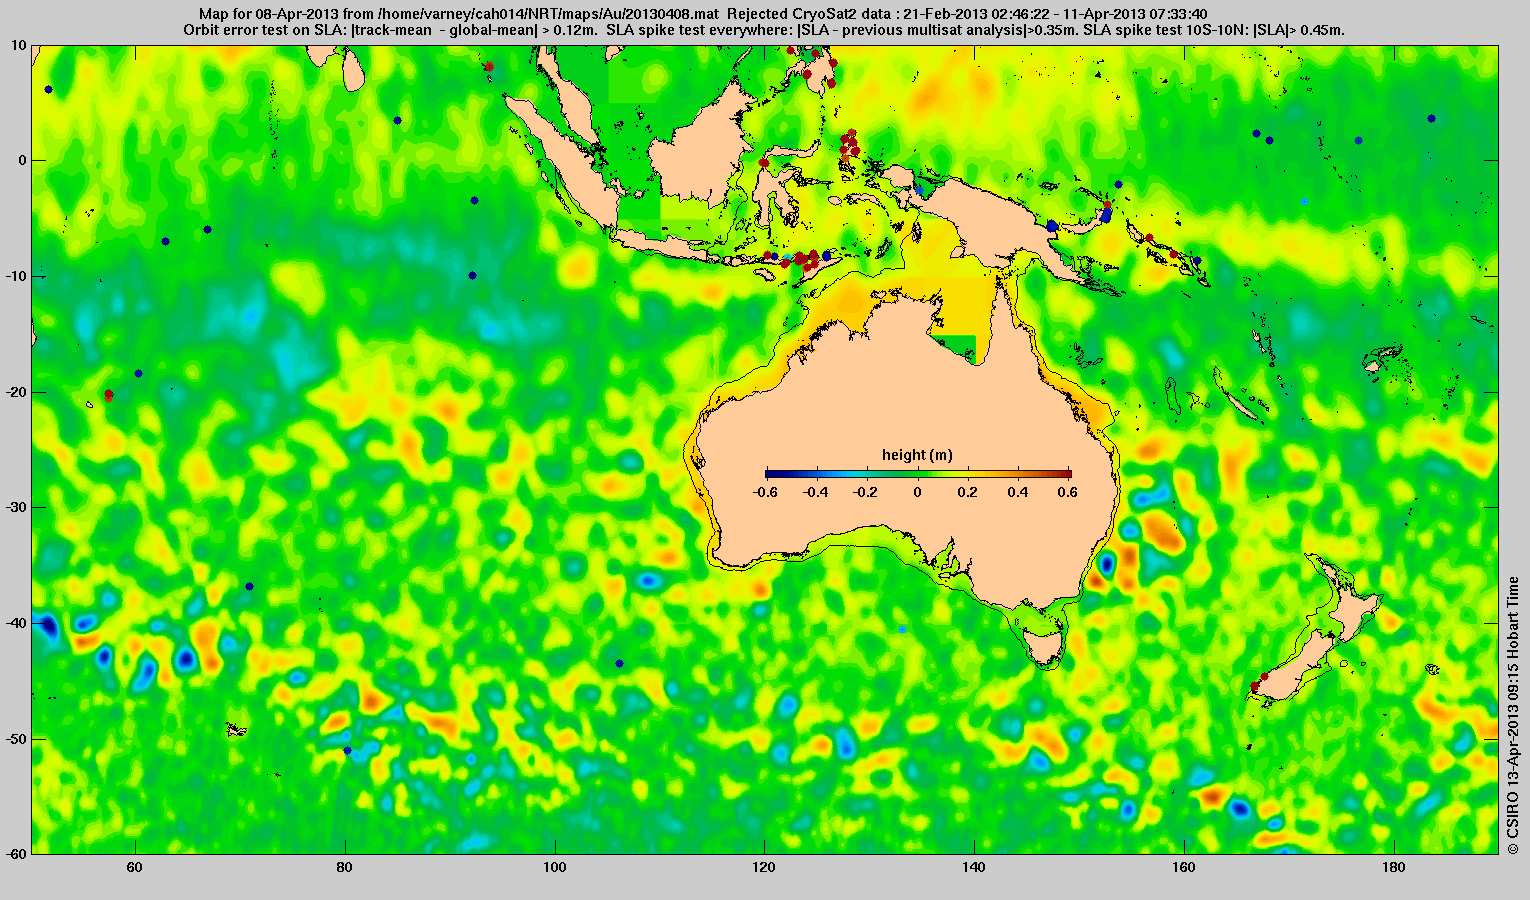Click the vertical CSIRO Hobart Time copyright text
Viewport: 1530px width, 900px height.
pyautogui.click(x=1513, y=714)
